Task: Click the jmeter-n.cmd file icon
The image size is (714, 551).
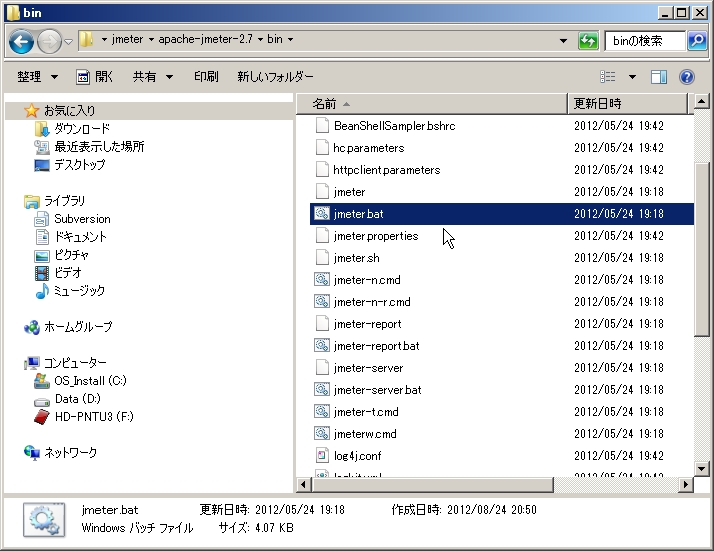Action: (322, 279)
